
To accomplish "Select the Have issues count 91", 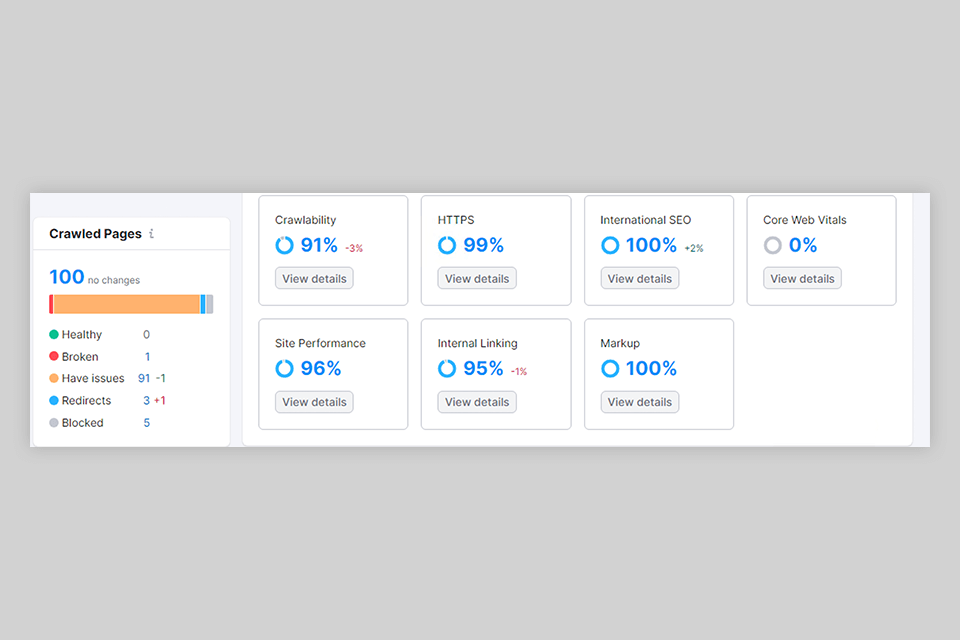I will 144,379.
